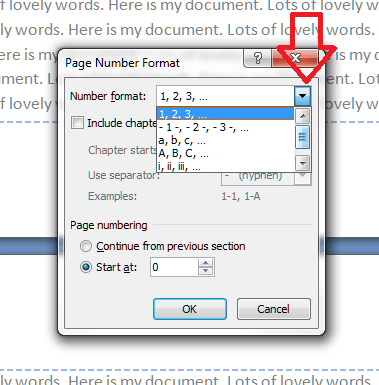
Task: Pick the lowercase "a, b, c, ..." format
Action: point(225,140)
